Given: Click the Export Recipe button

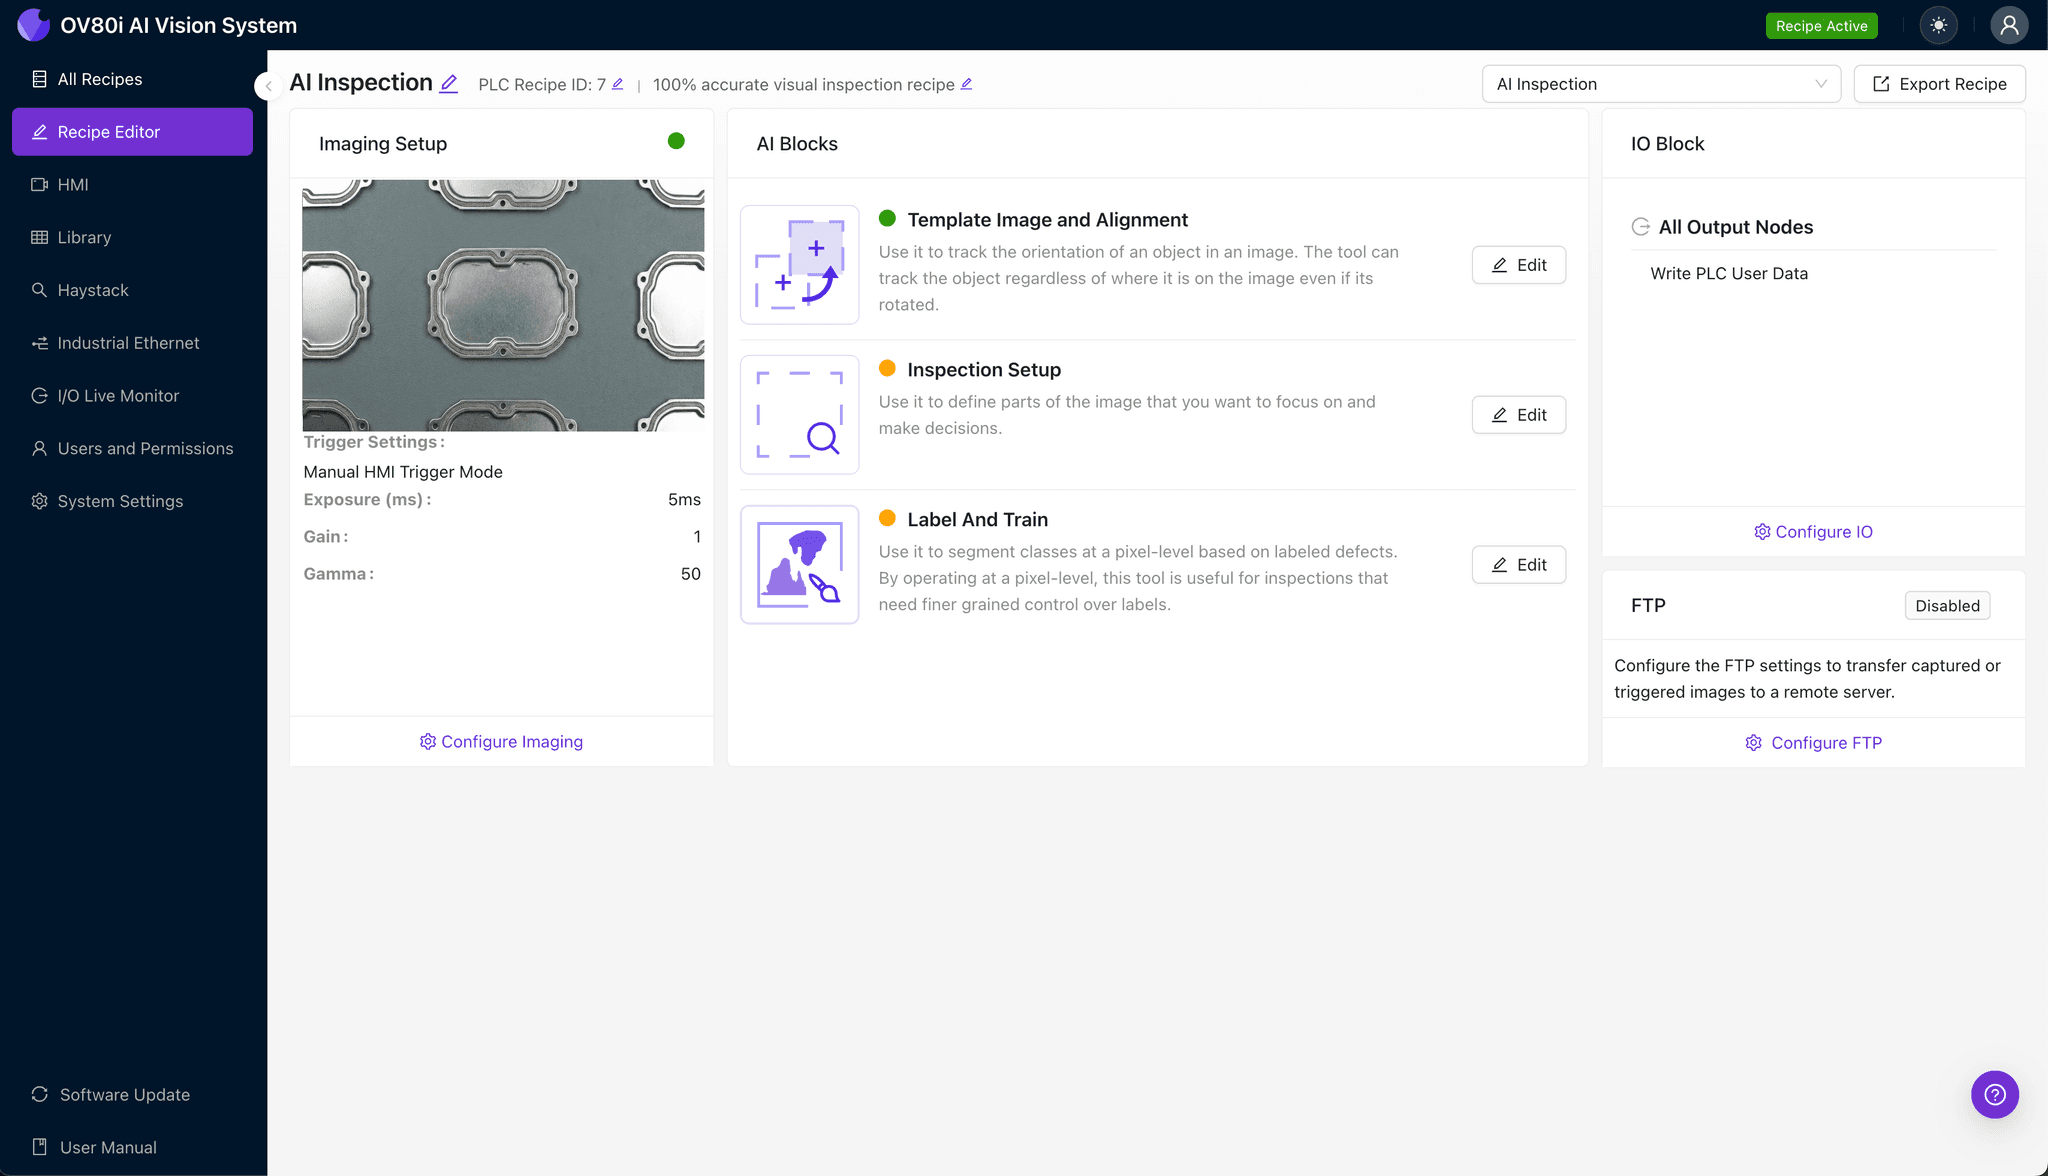Looking at the screenshot, I should [x=1938, y=84].
